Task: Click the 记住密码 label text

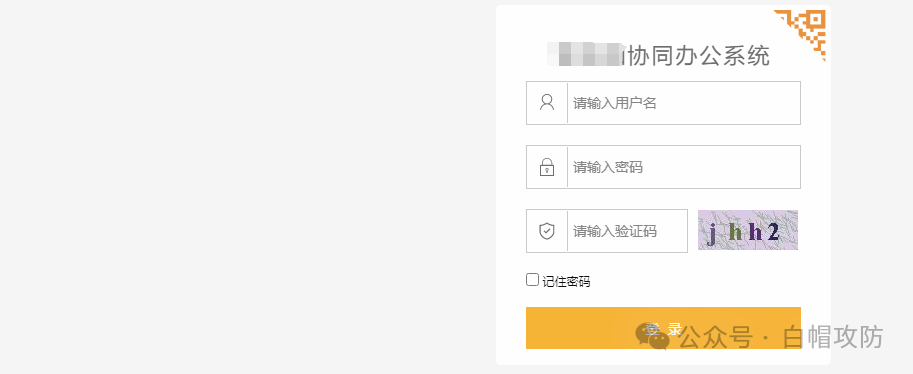Action: coord(566,281)
